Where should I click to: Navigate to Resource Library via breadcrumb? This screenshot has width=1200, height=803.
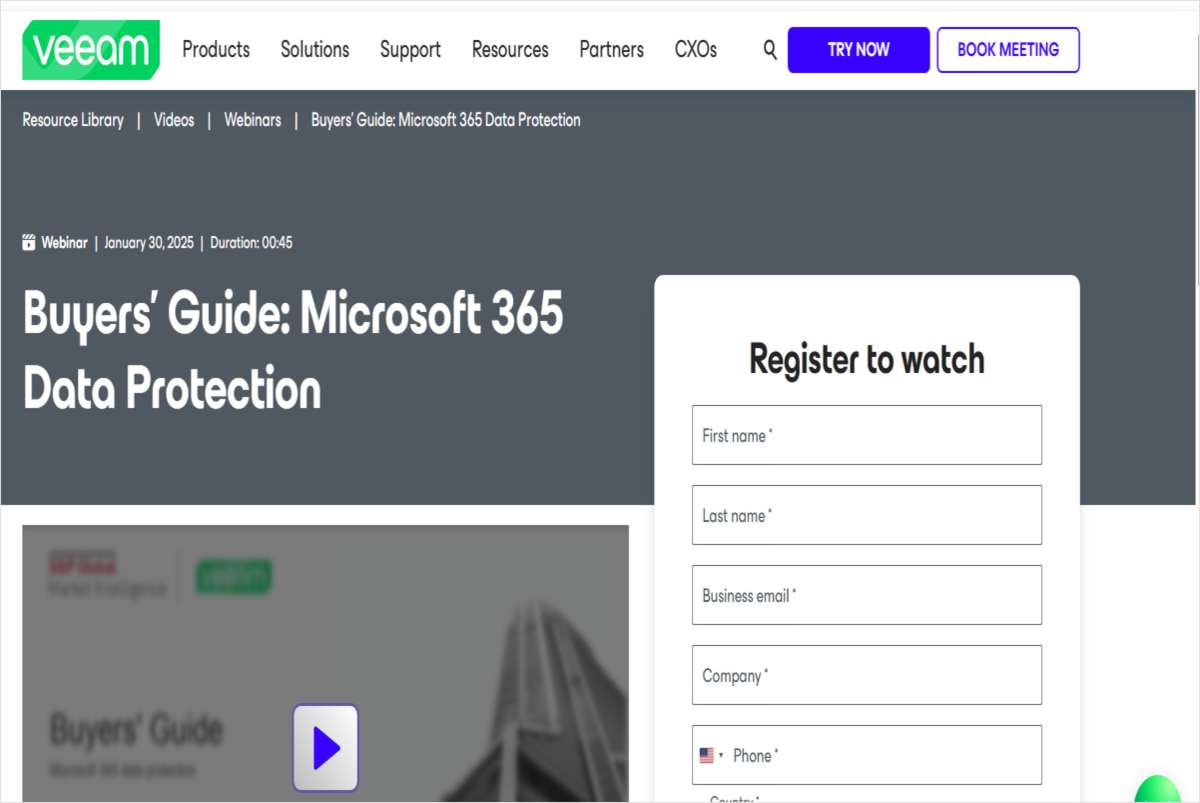click(x=72, y=120)
